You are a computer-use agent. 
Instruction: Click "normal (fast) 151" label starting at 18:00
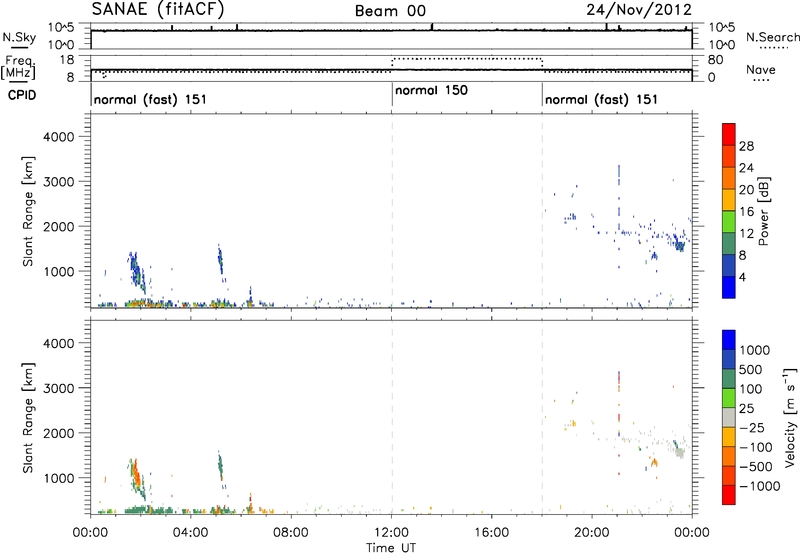[x=601, y=99]
